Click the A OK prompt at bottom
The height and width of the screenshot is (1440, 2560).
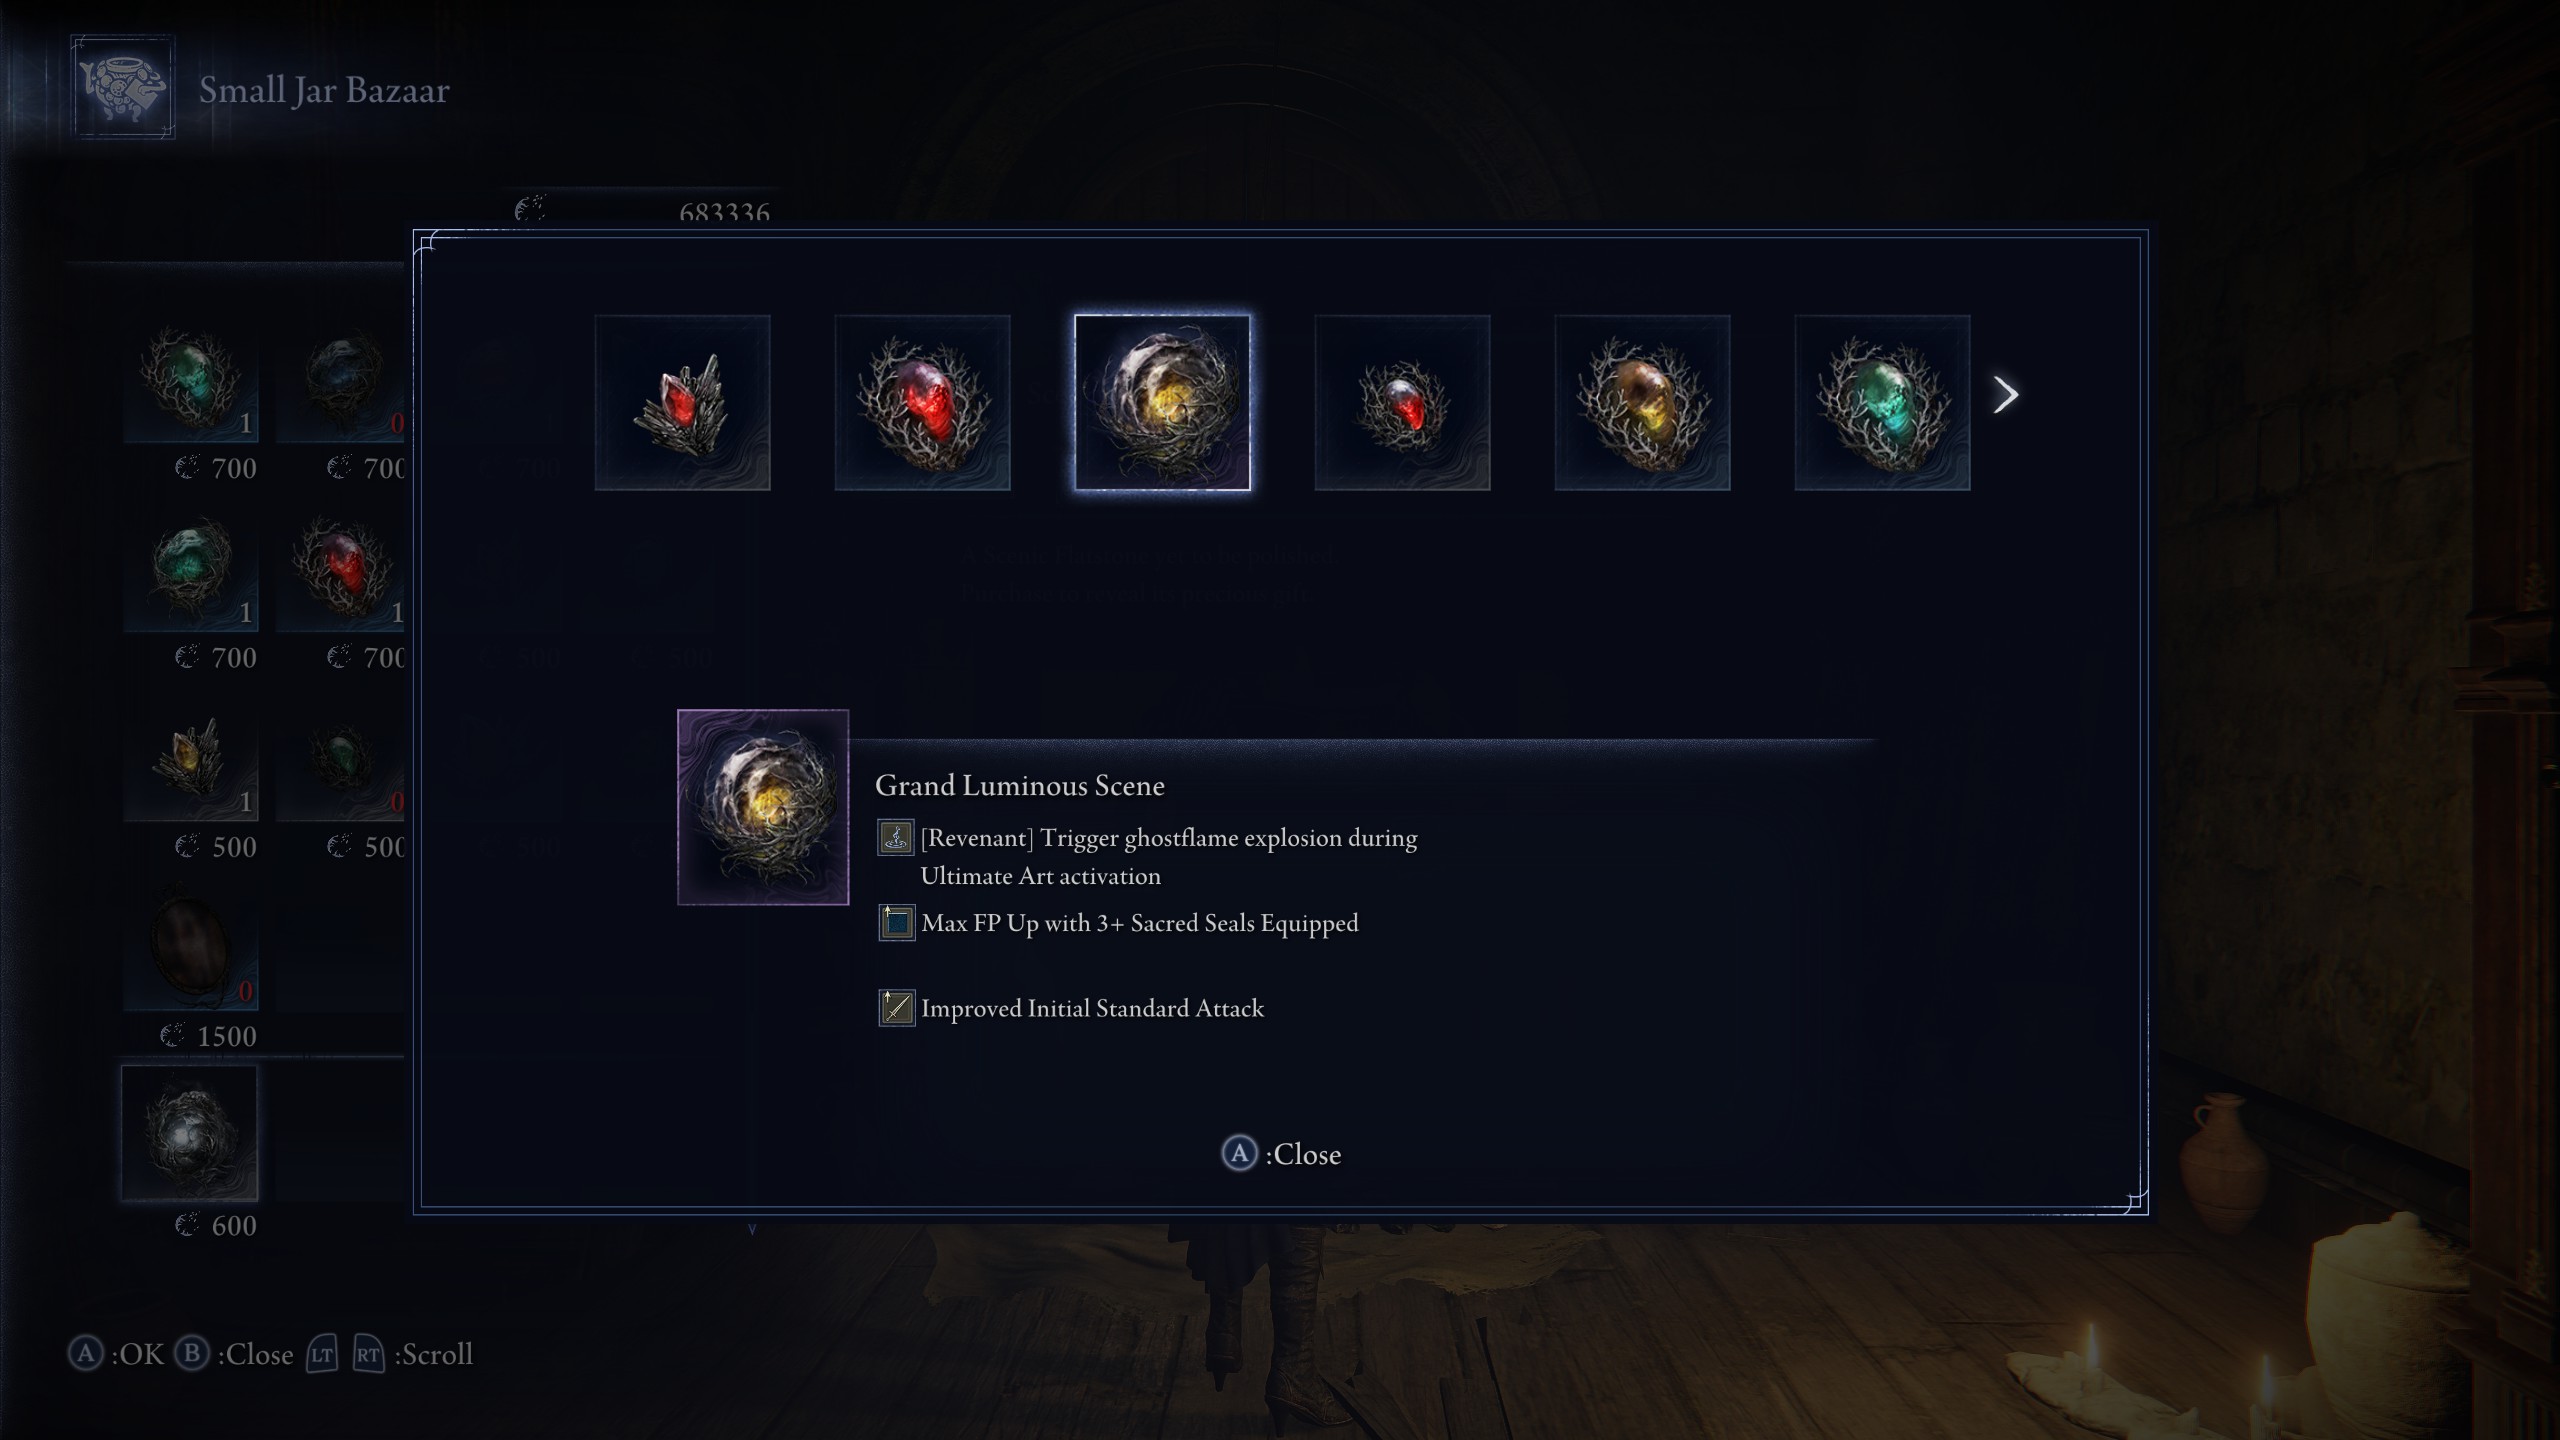(116, 1354)
